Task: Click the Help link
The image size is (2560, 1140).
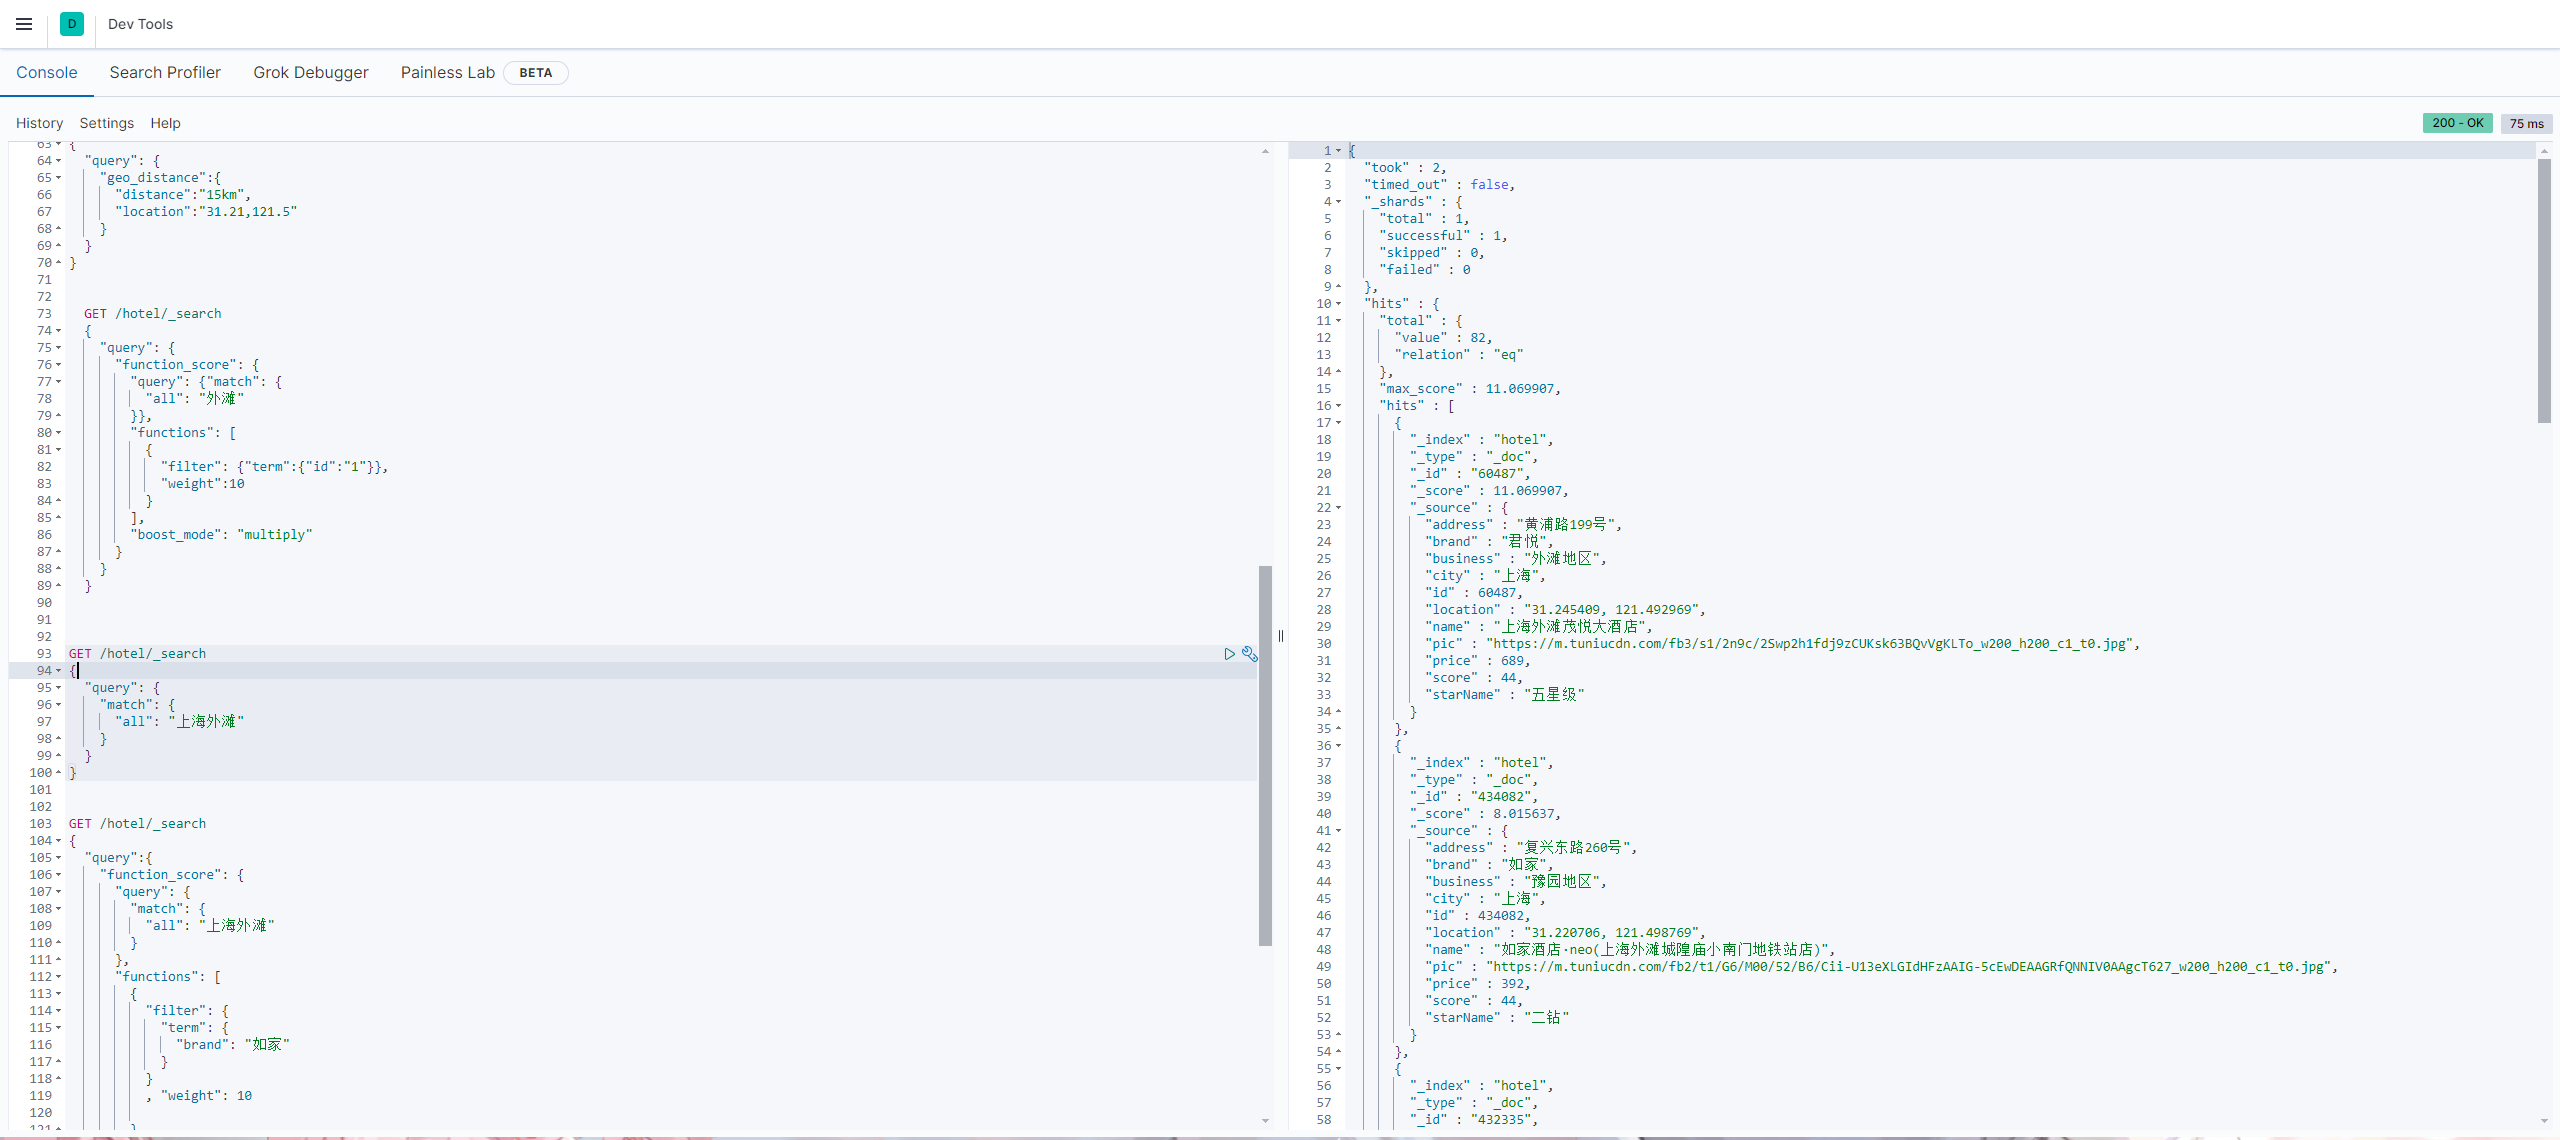Action: 165,123
